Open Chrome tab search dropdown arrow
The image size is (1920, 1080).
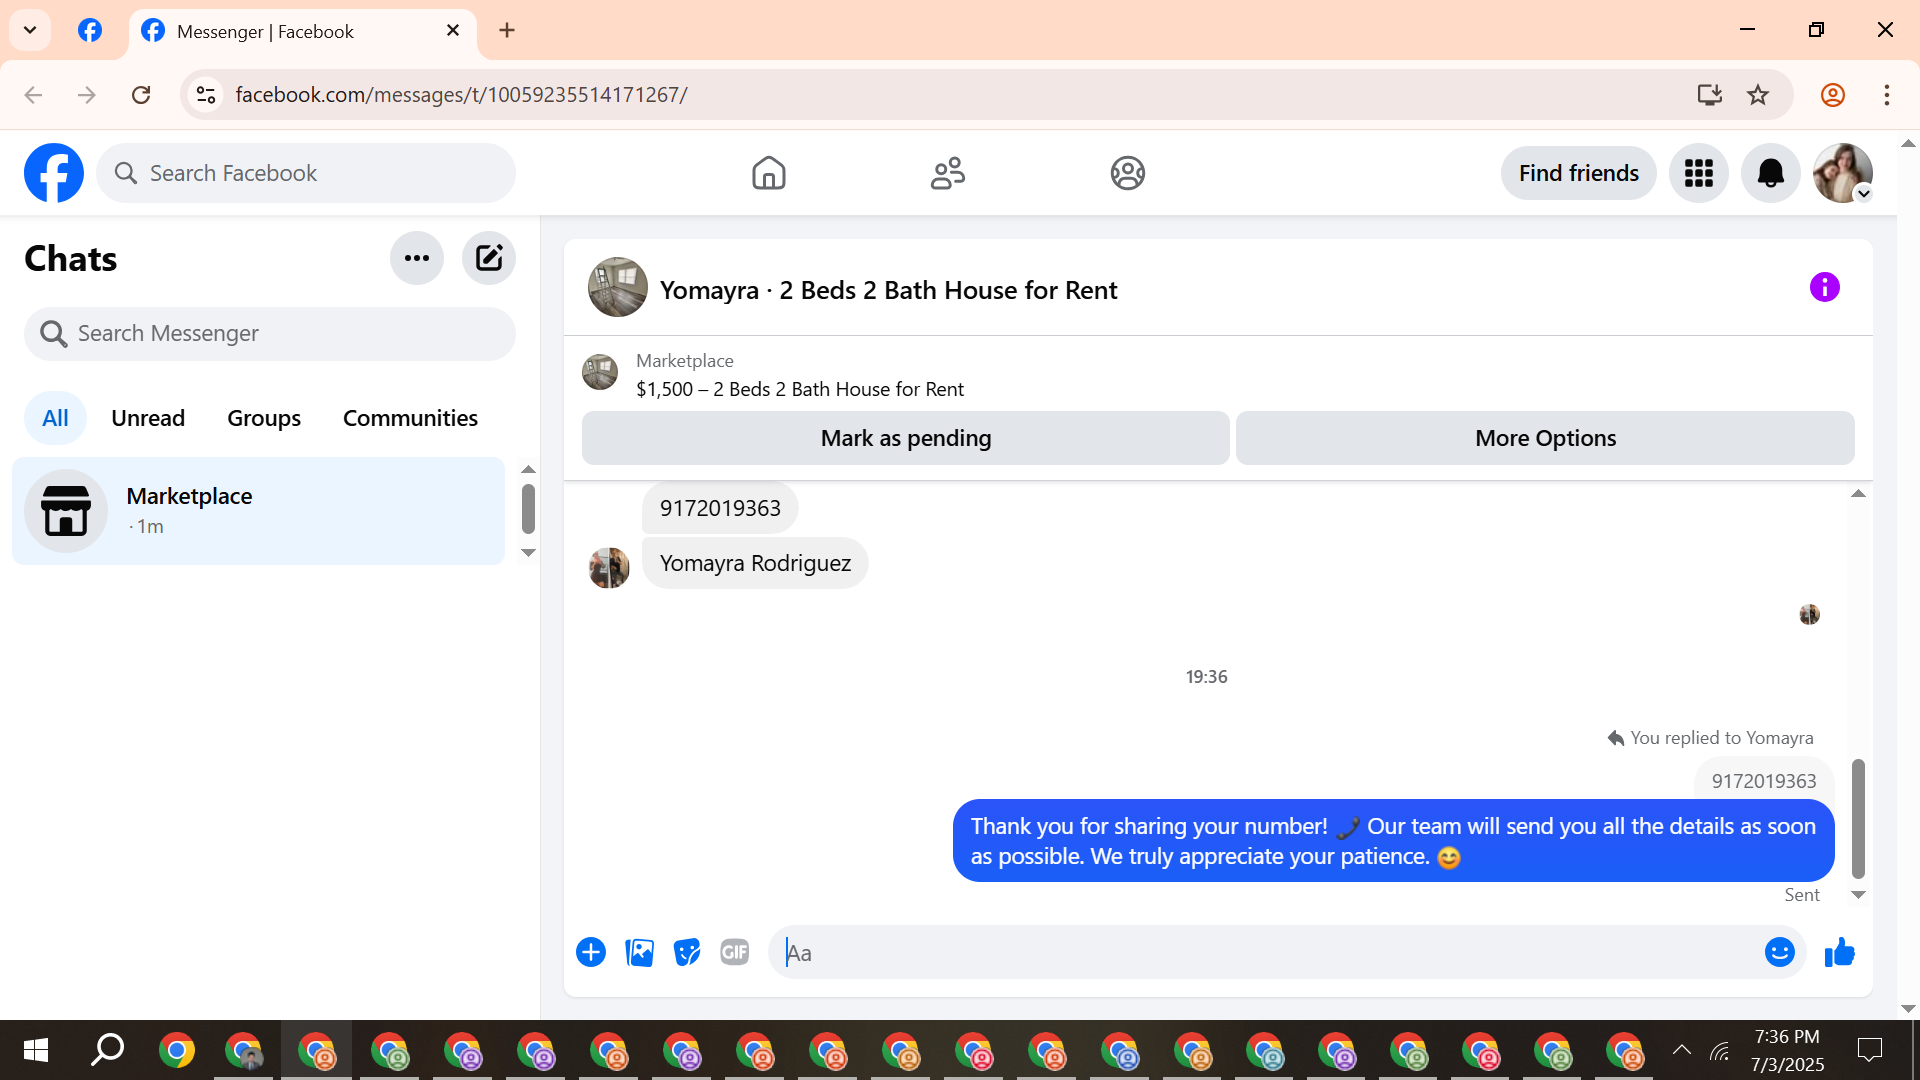click(x=30, y=30)
